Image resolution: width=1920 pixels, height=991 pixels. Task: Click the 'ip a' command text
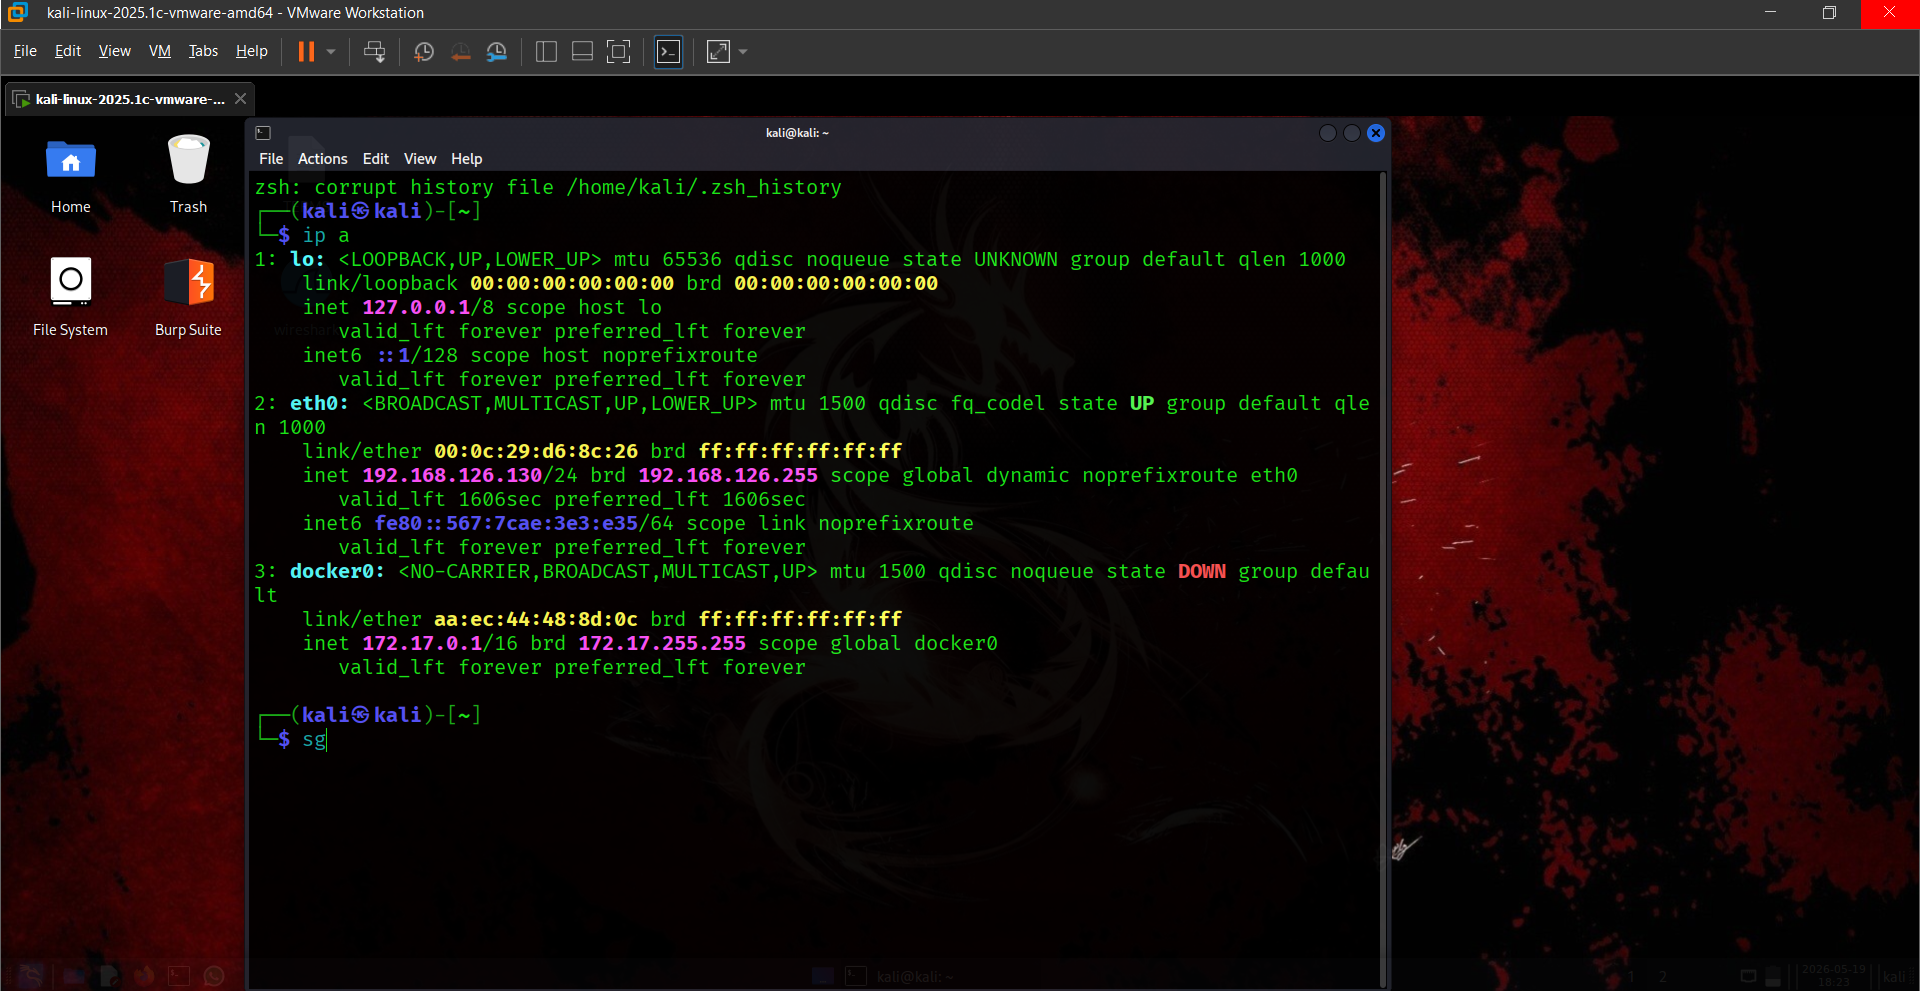pyautogui.click(x=326, y=235)
